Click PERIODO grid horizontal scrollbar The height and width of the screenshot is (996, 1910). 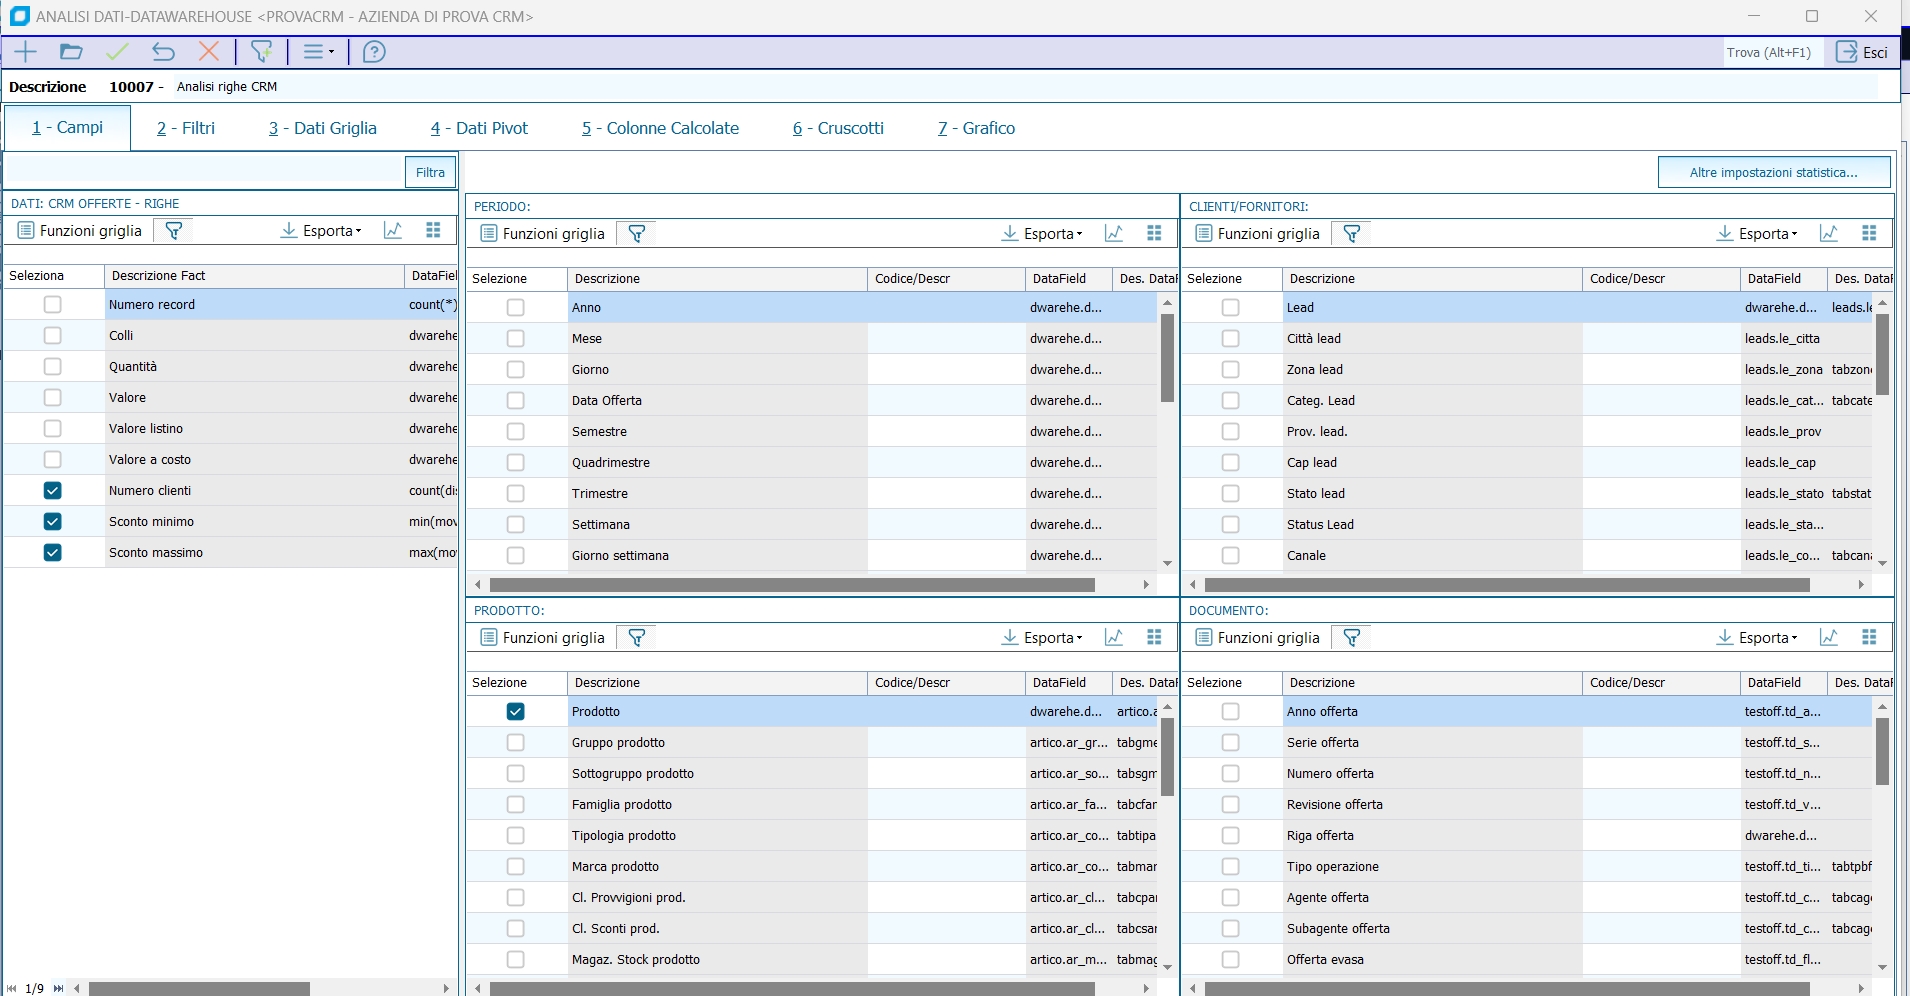tap(791, 585)
